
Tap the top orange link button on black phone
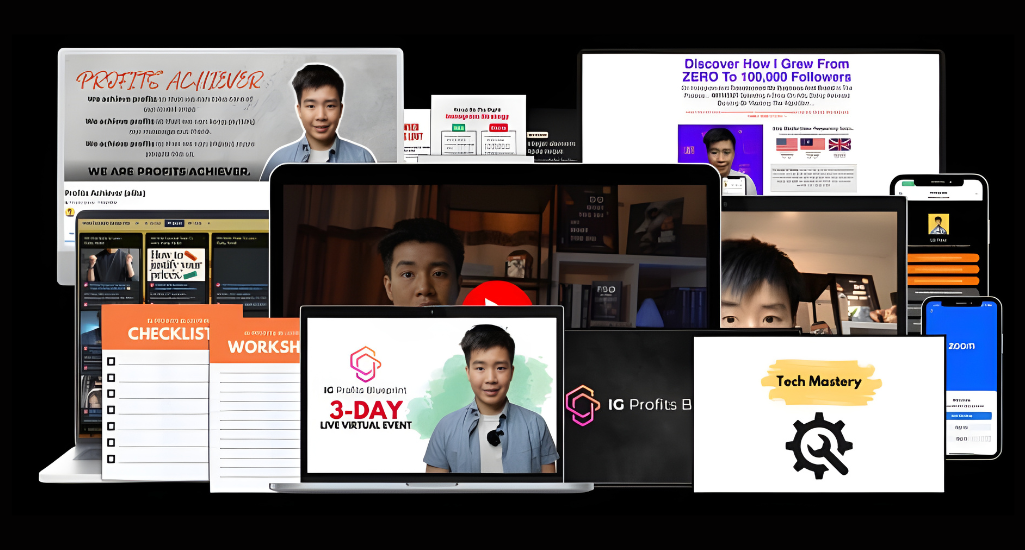coord(943,258)
